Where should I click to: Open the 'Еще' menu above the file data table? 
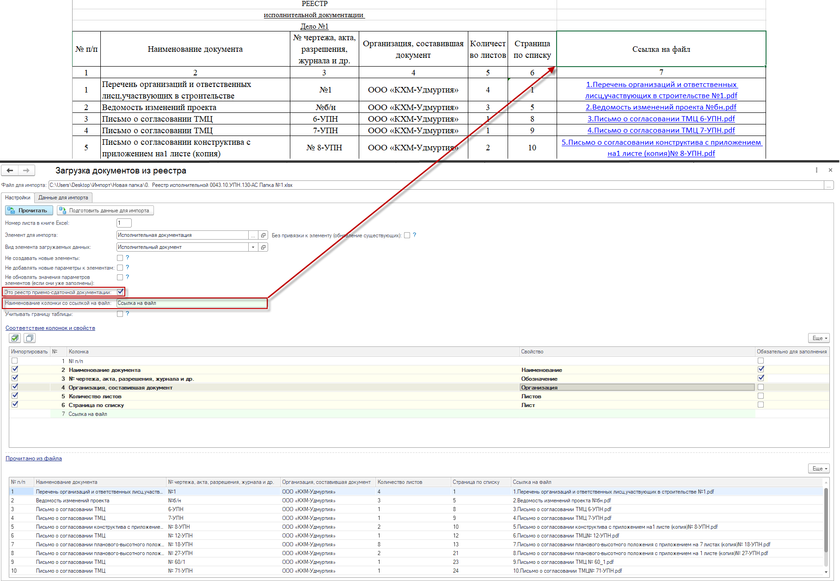(x=819, y=468)
